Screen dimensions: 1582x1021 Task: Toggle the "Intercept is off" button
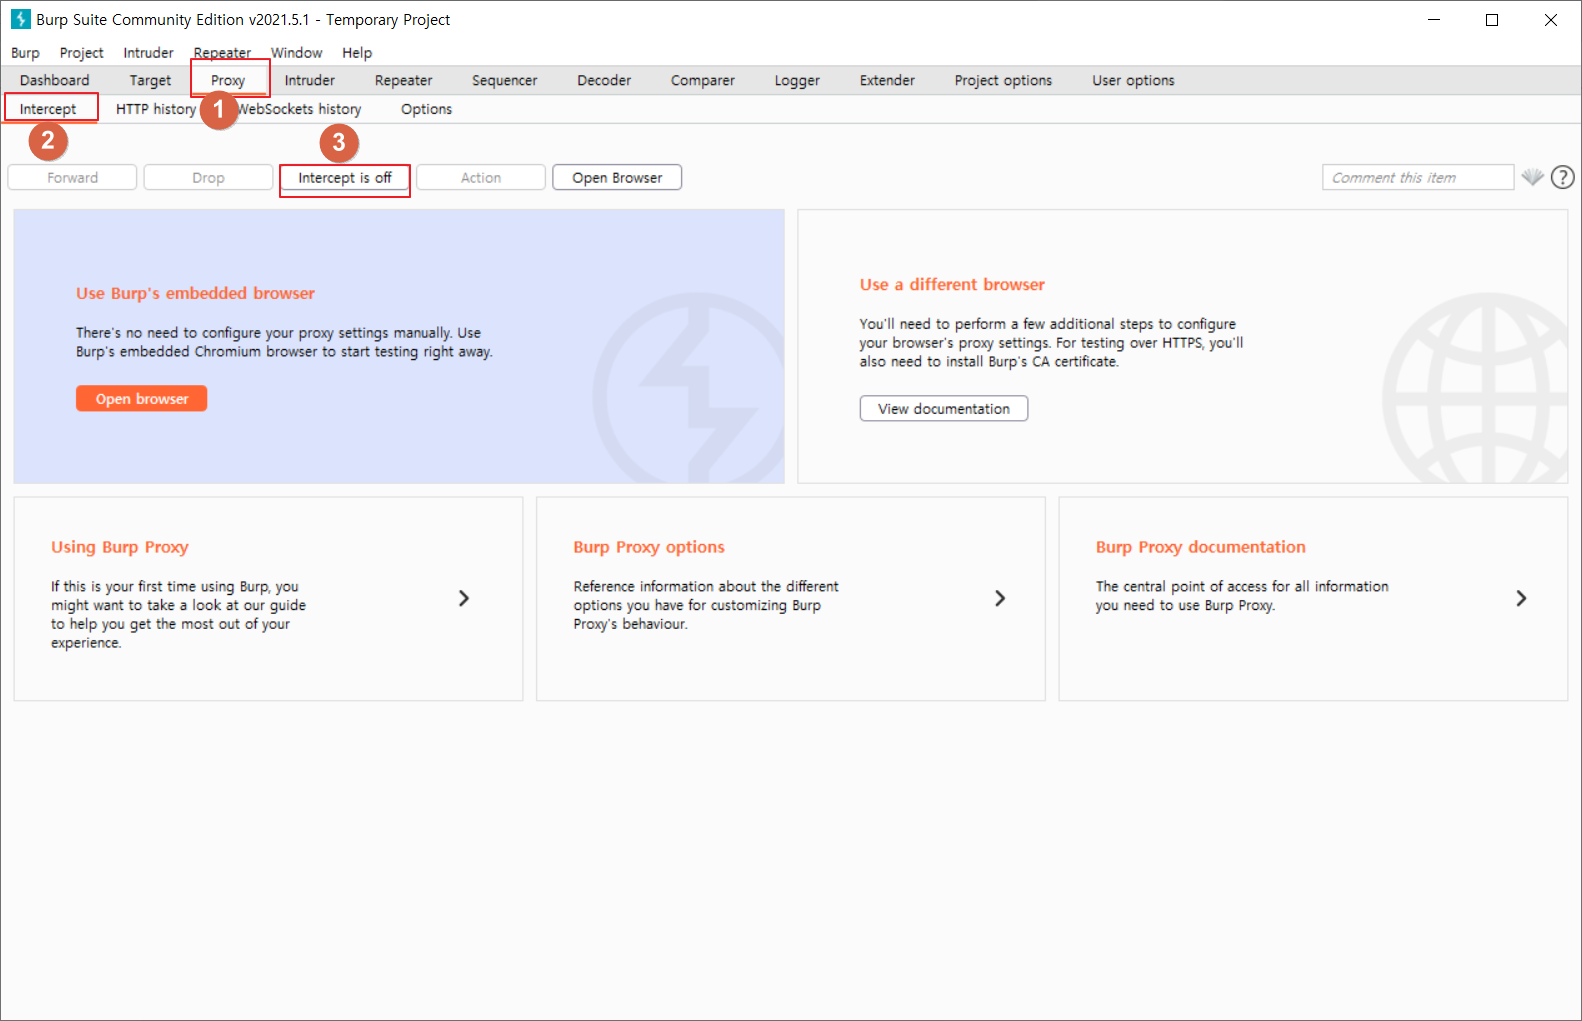pyautogui.click(x=345, y=178)
